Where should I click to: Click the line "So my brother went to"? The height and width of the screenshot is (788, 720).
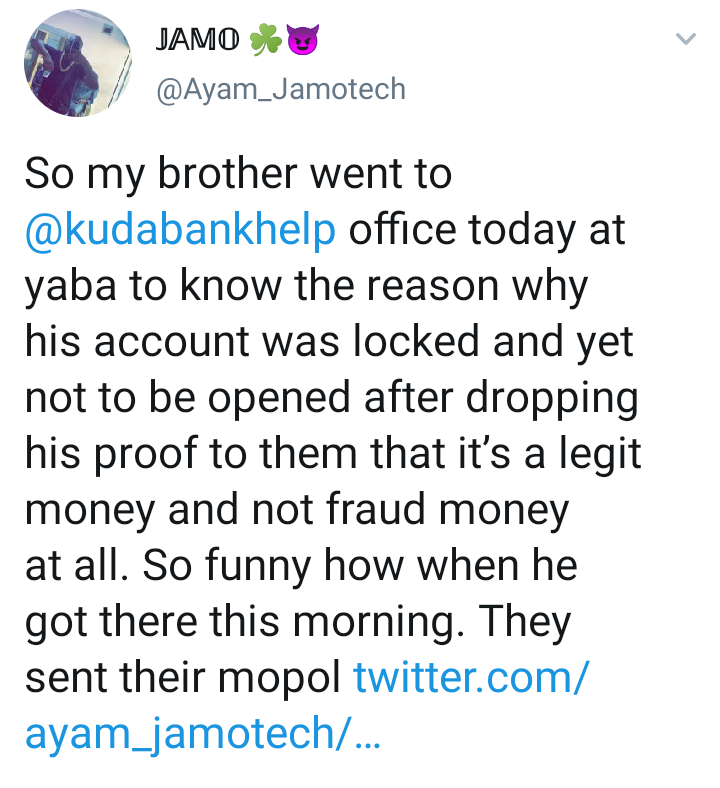238,175
